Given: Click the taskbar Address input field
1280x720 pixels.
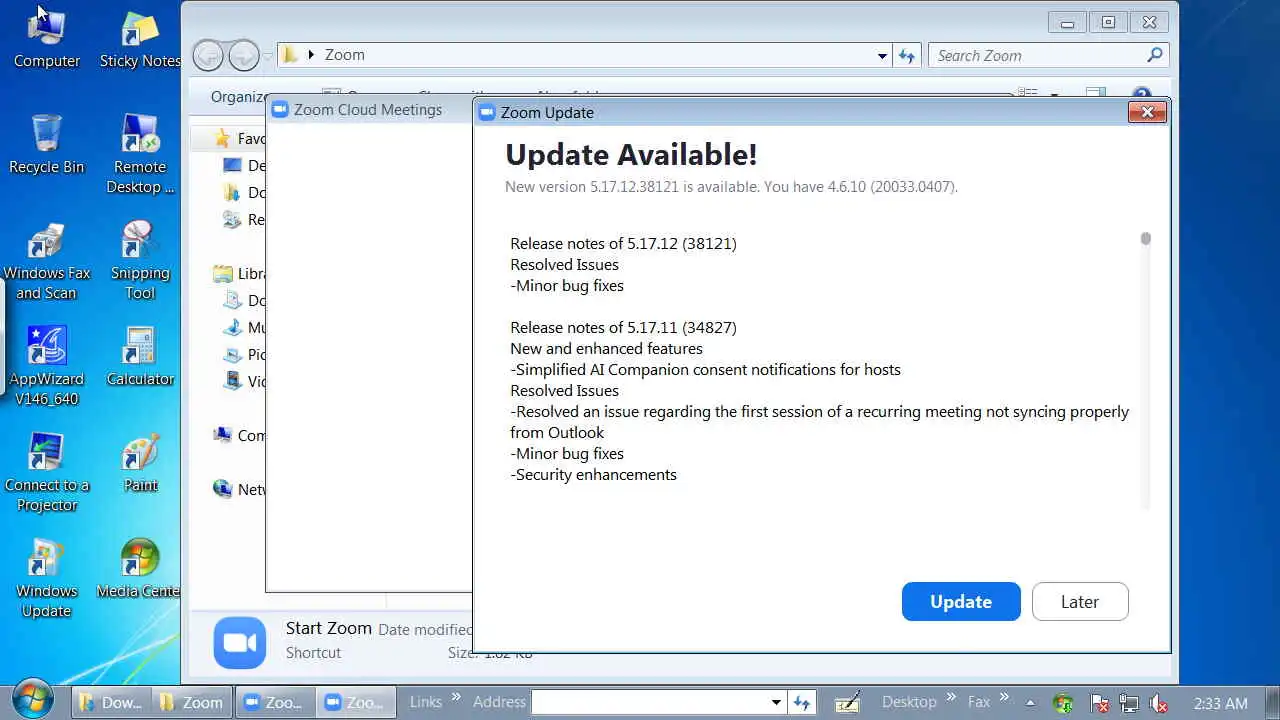Looking at the screenshot, I should (651, 702).
